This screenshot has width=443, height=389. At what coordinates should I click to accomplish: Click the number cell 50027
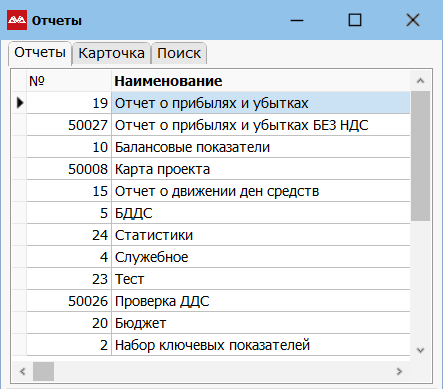[69, 125]
